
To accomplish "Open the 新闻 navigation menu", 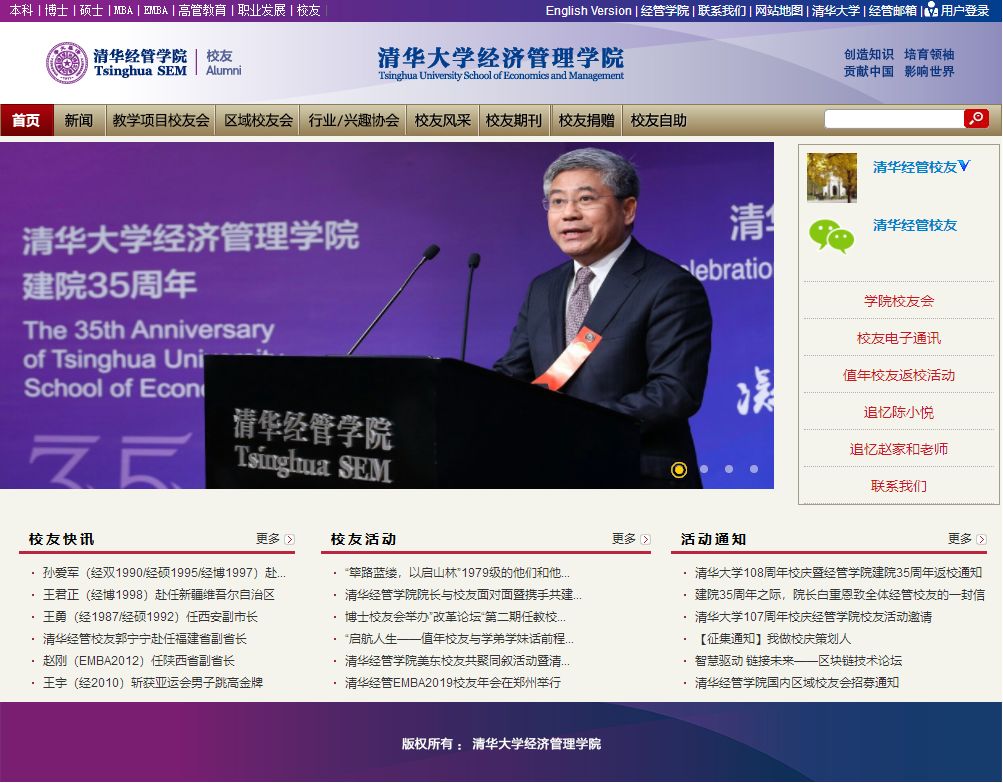I will pyautogui.click(x=79, y=120).
